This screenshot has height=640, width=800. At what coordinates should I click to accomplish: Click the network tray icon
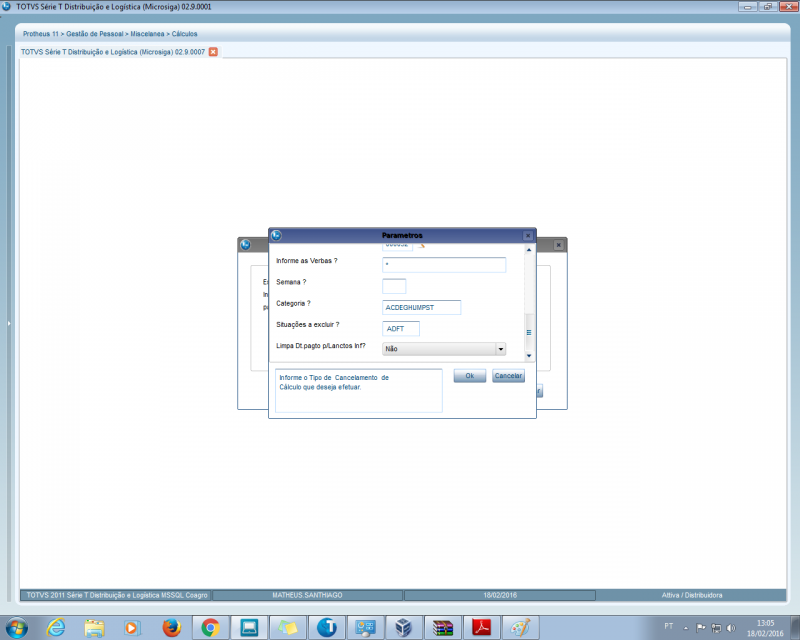point(716,628)
